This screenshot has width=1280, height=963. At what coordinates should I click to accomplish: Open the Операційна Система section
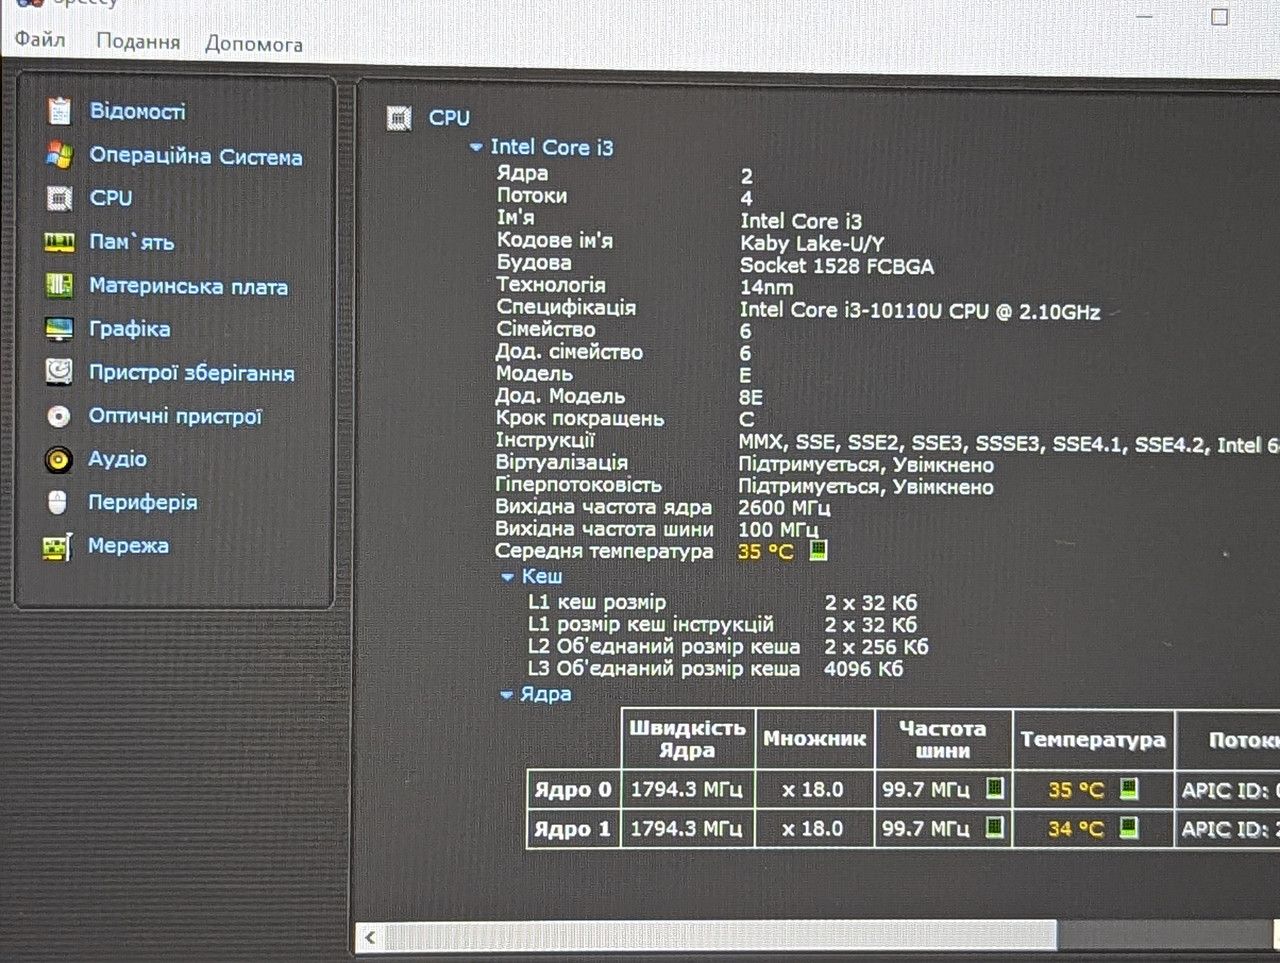click(x=196, y=156)
